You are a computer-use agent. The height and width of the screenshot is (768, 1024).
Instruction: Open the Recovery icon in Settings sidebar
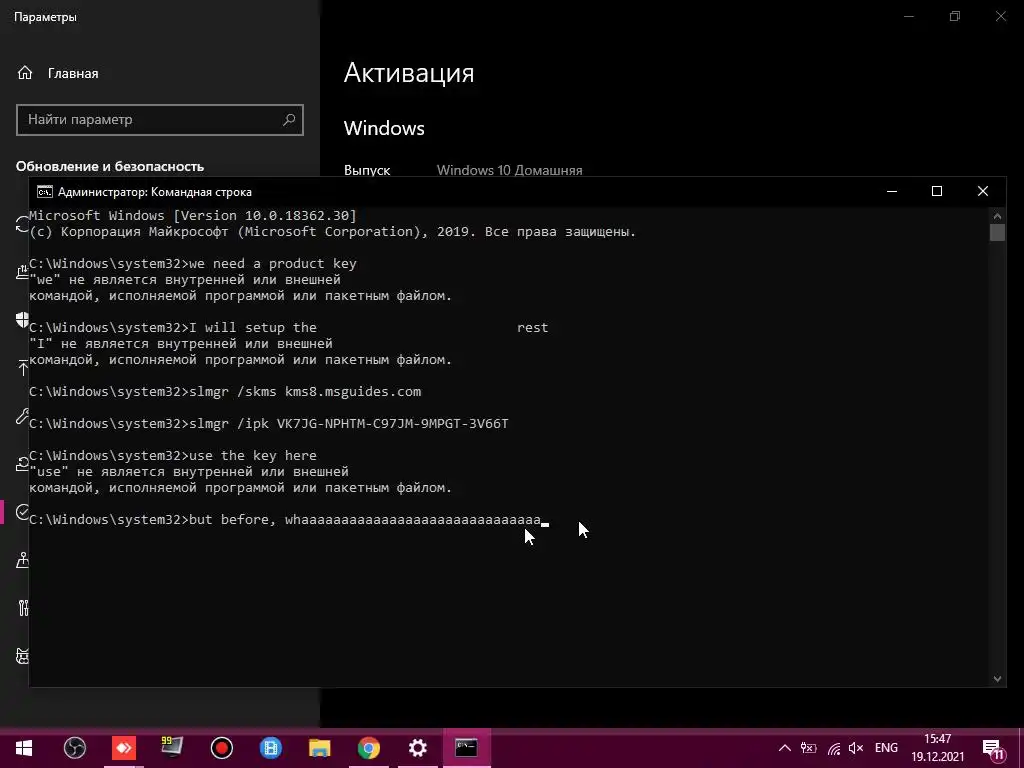pos(22,464)
